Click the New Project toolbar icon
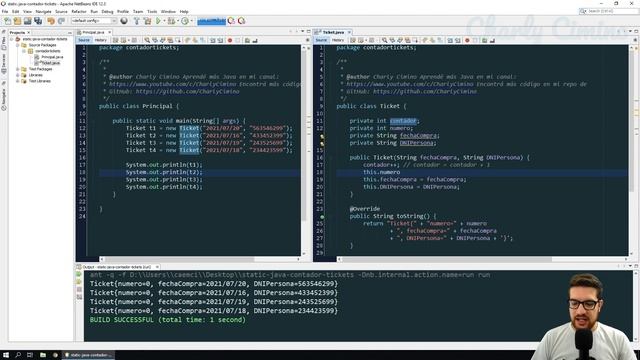This screenshot has width=640, height=360. [x=18, y=21]
